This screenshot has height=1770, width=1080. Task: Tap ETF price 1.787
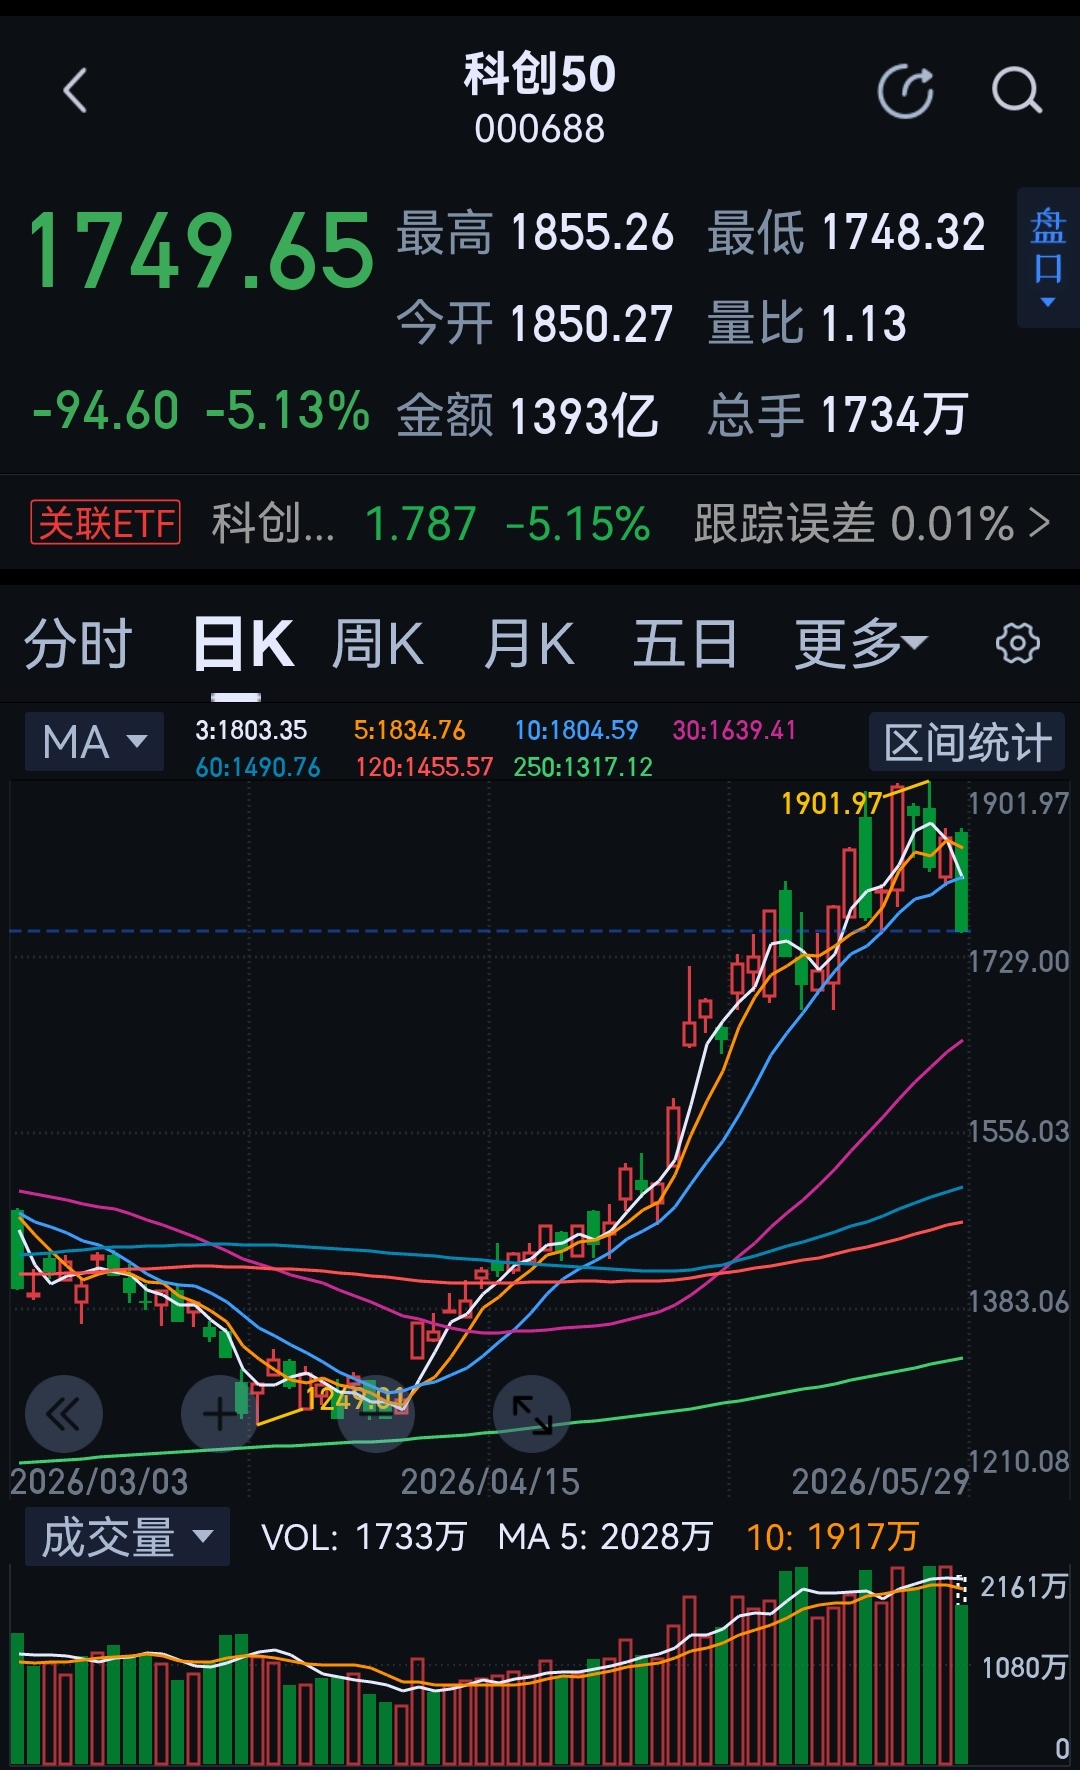coord(421,524)
